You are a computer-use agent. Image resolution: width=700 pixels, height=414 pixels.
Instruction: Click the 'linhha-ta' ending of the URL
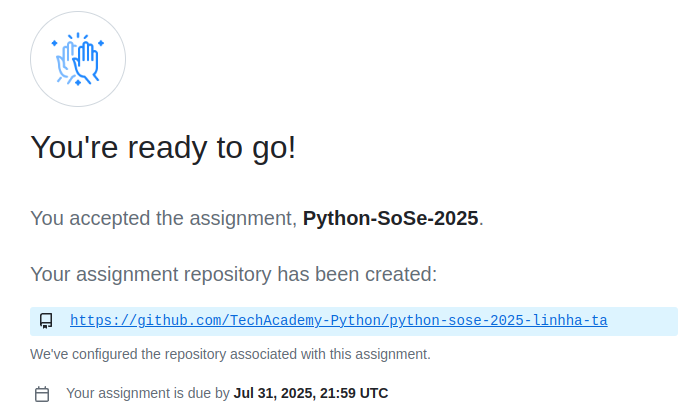(x=570, y=321)
